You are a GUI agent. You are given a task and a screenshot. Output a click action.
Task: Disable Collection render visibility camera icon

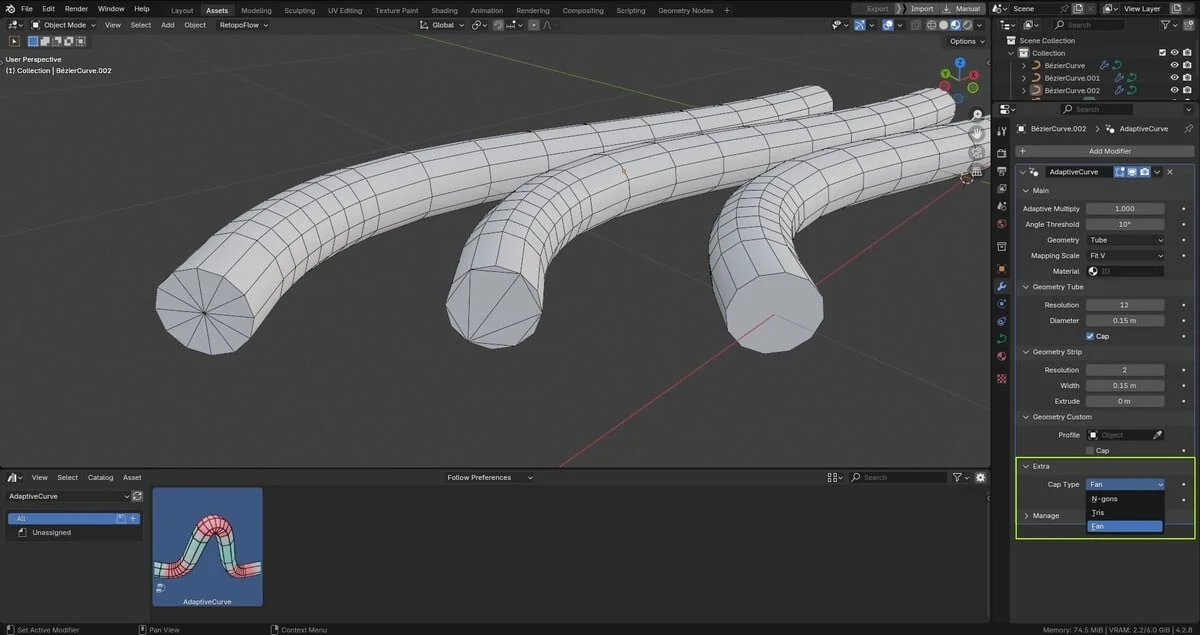tap(1186, 52)
